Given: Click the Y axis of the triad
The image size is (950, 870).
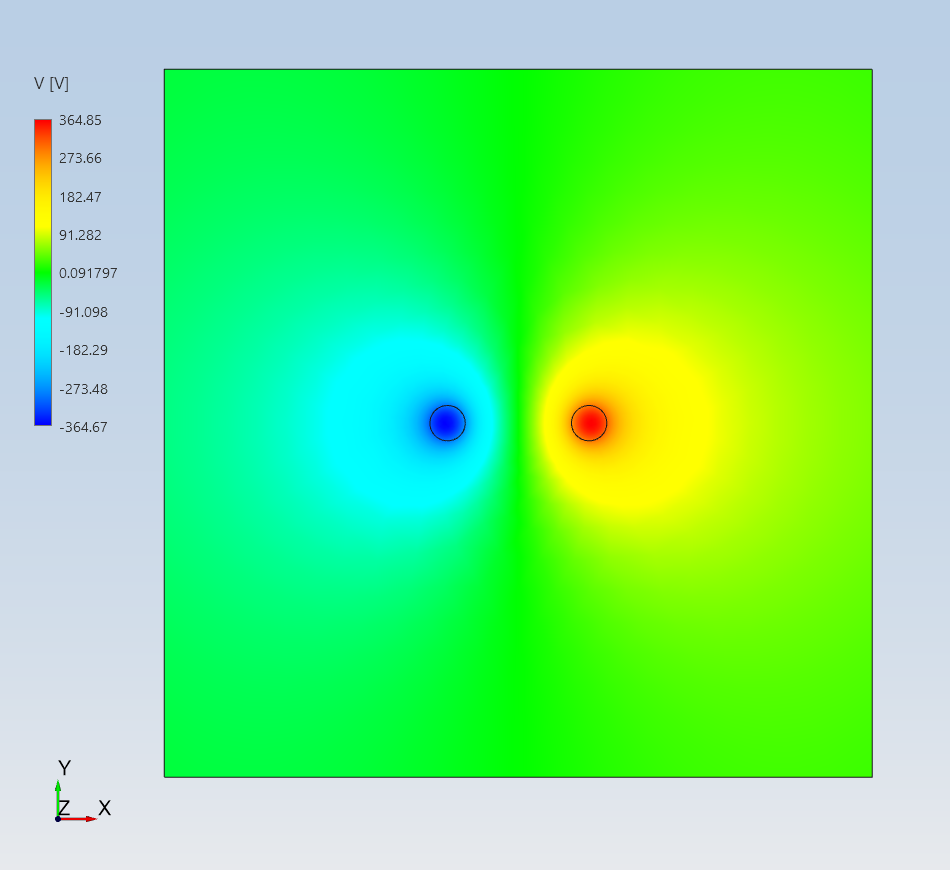Looking at the screenshot, I should coord(58,799).
